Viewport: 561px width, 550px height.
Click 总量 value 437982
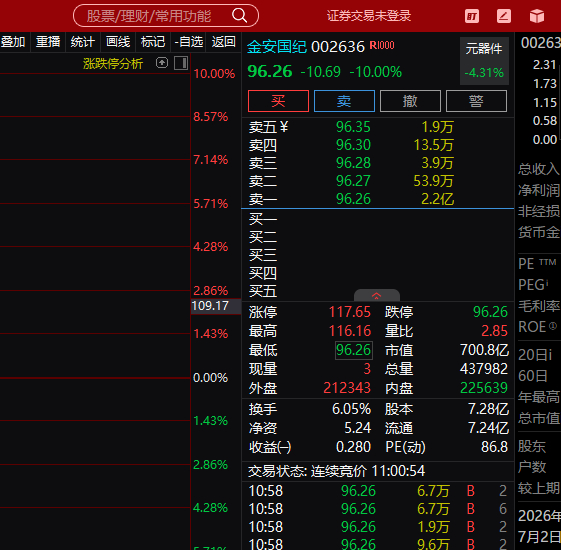point(484,369)
